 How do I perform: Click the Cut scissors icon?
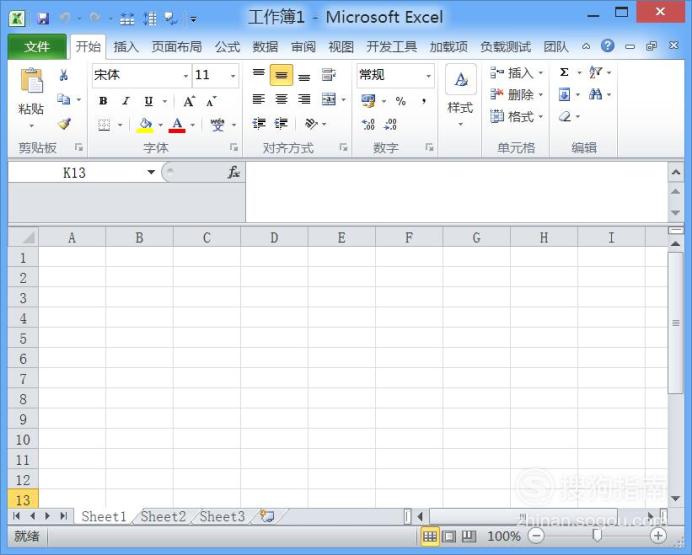coord(64,75)
